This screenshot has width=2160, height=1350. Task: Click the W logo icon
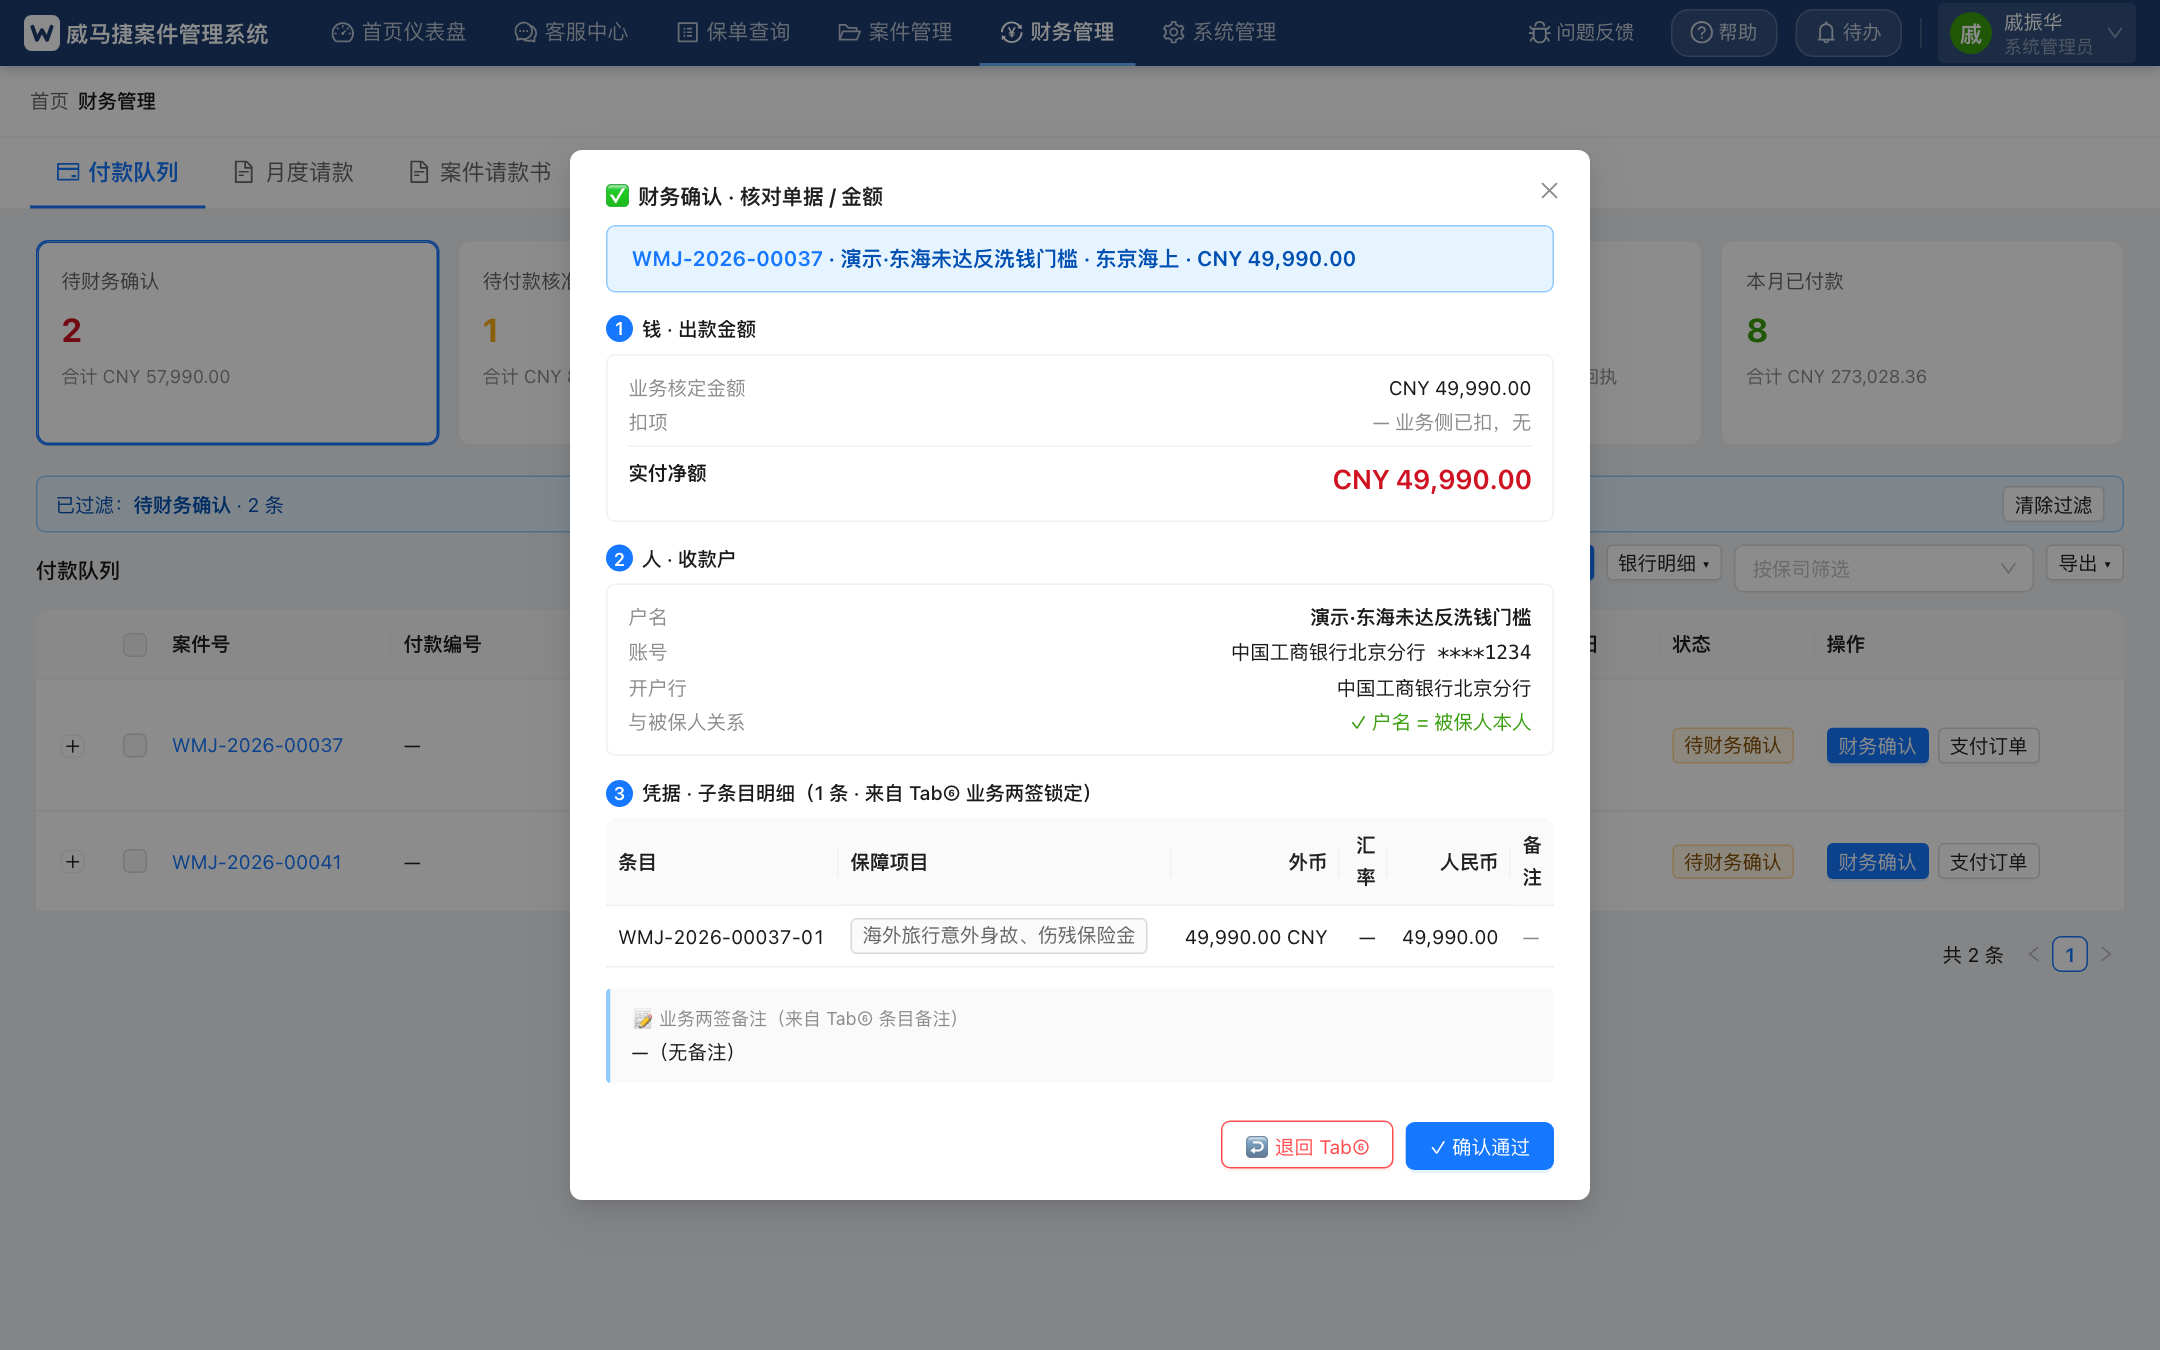(42, 33)
